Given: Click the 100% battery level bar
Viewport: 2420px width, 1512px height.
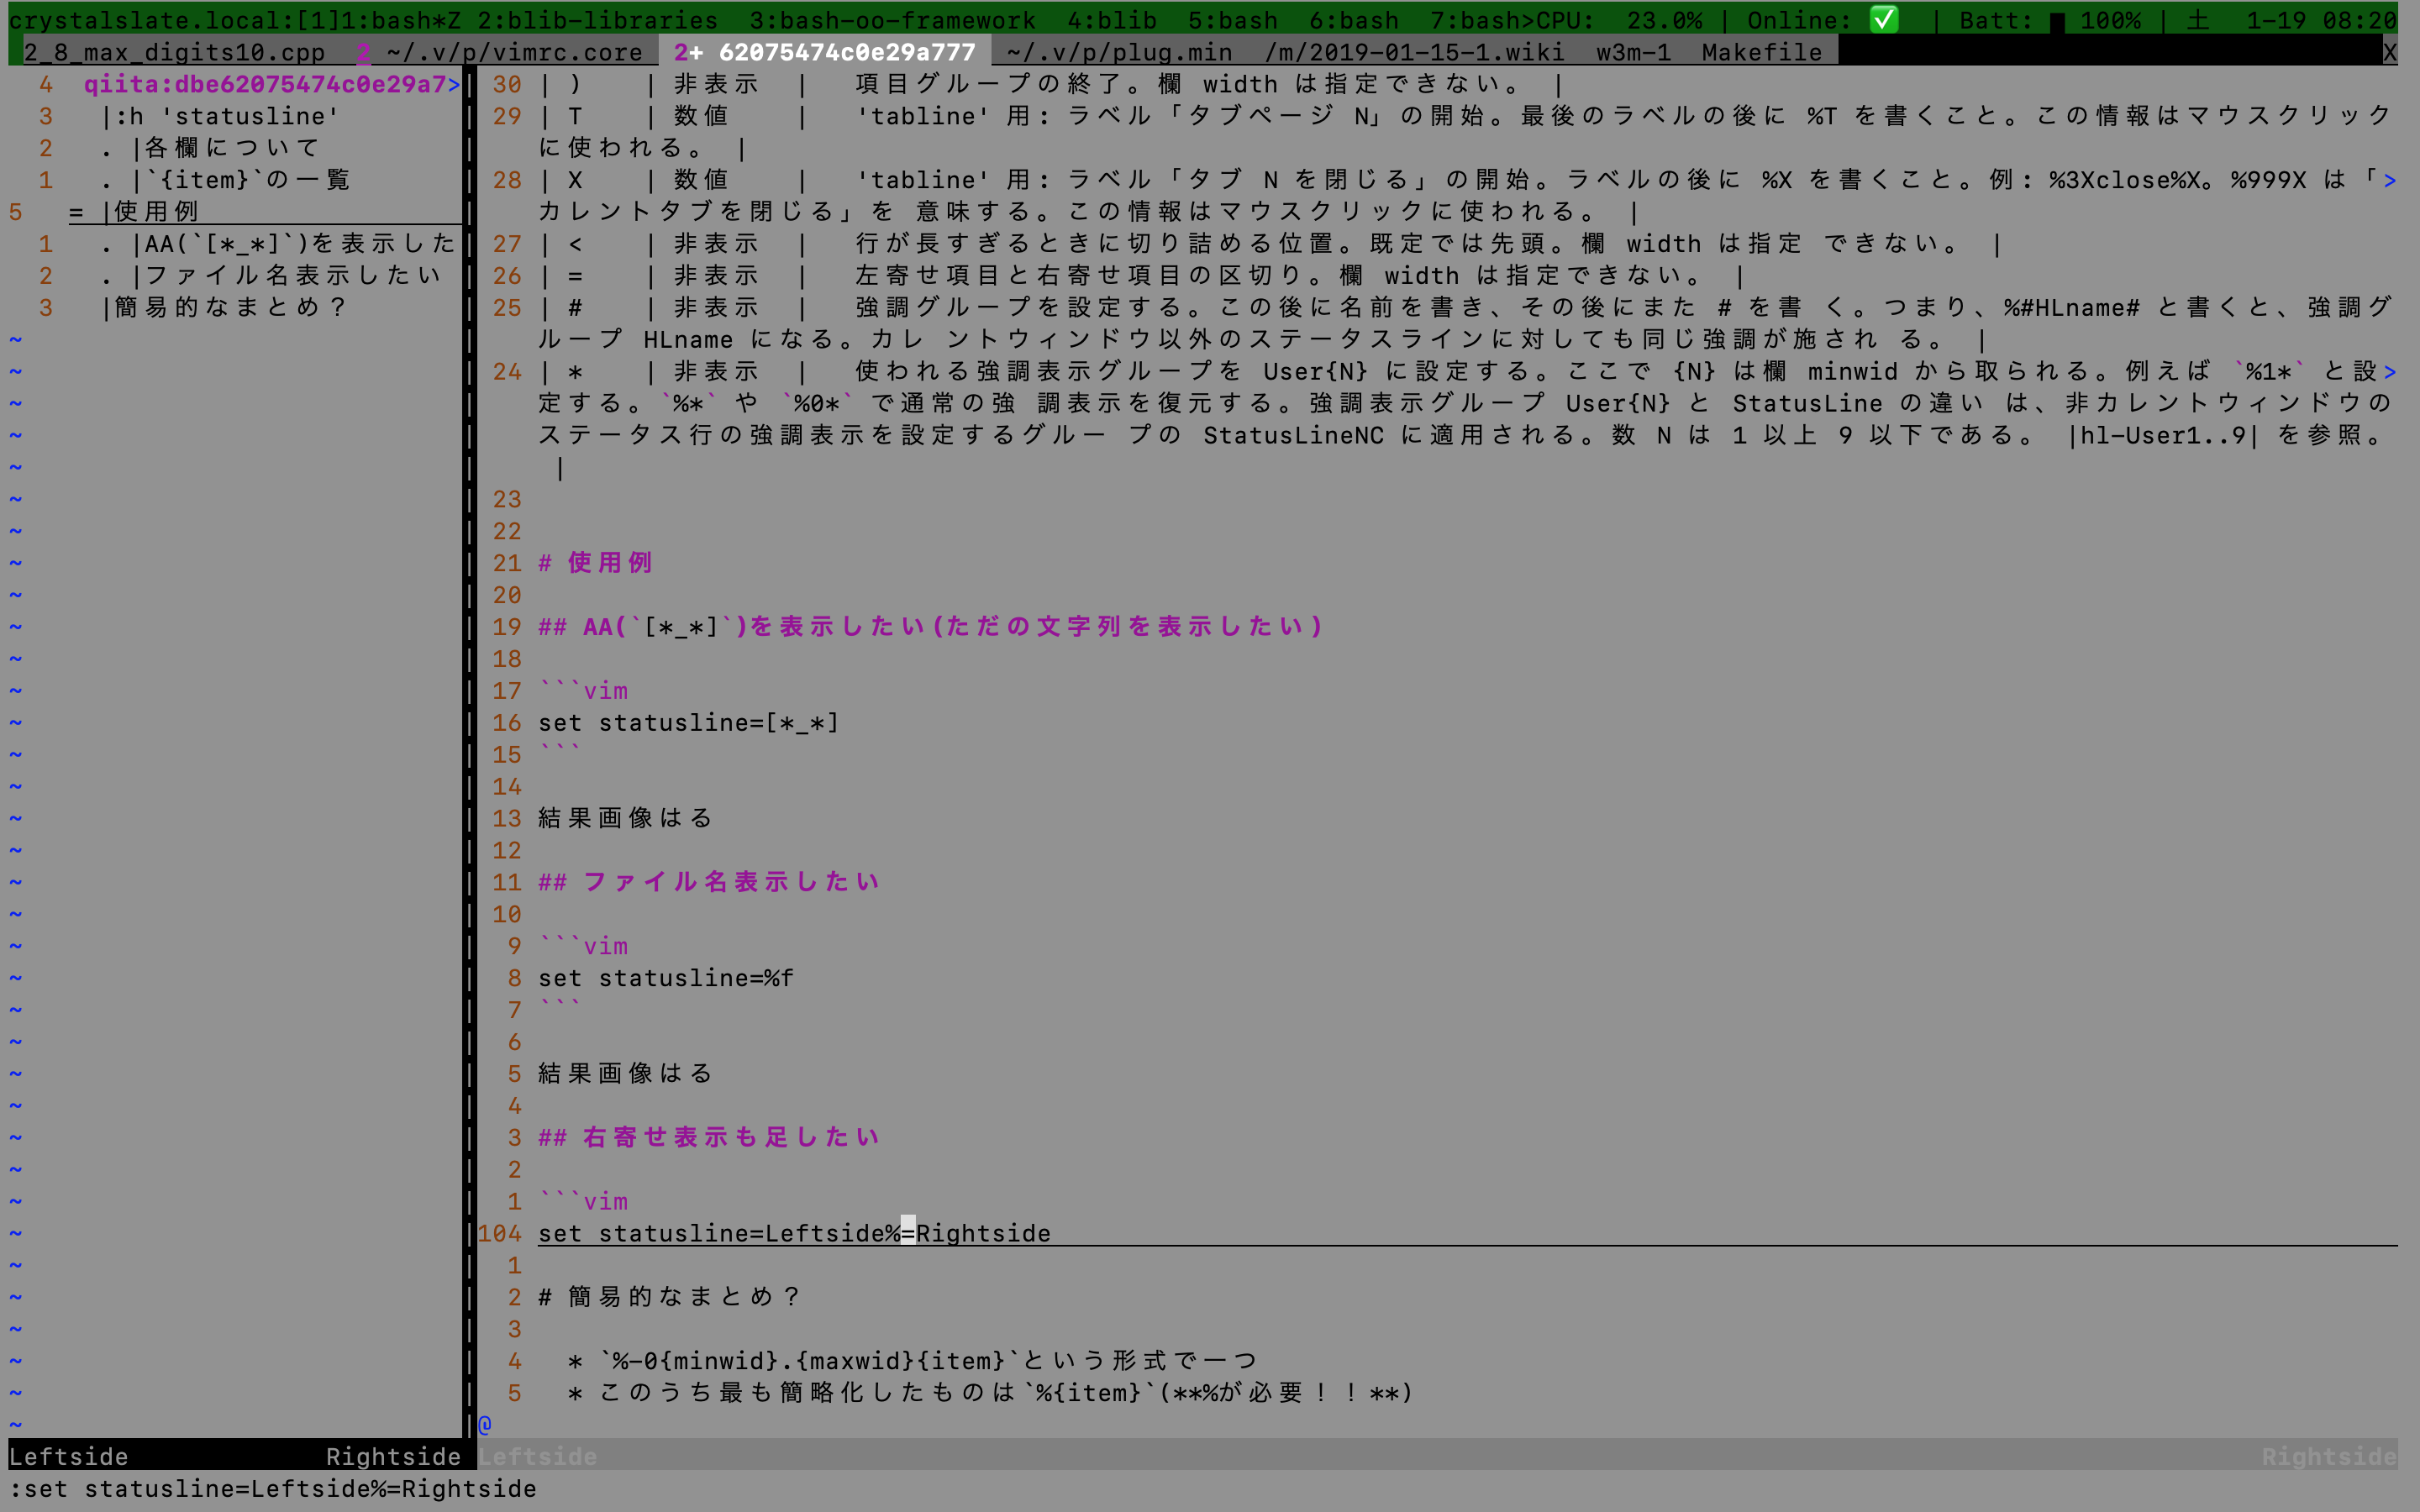Looking at the screenshot, I should coord(2114,18).
